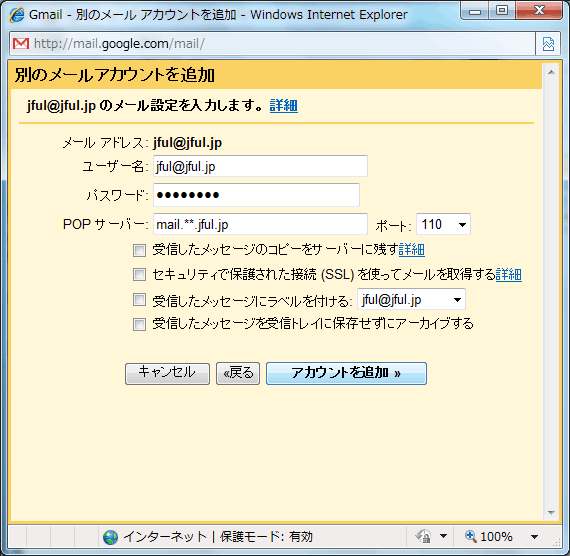Open the security icon dropdown arrow
The height and width of the screenshot is (556, 570).
pos(443,536)
